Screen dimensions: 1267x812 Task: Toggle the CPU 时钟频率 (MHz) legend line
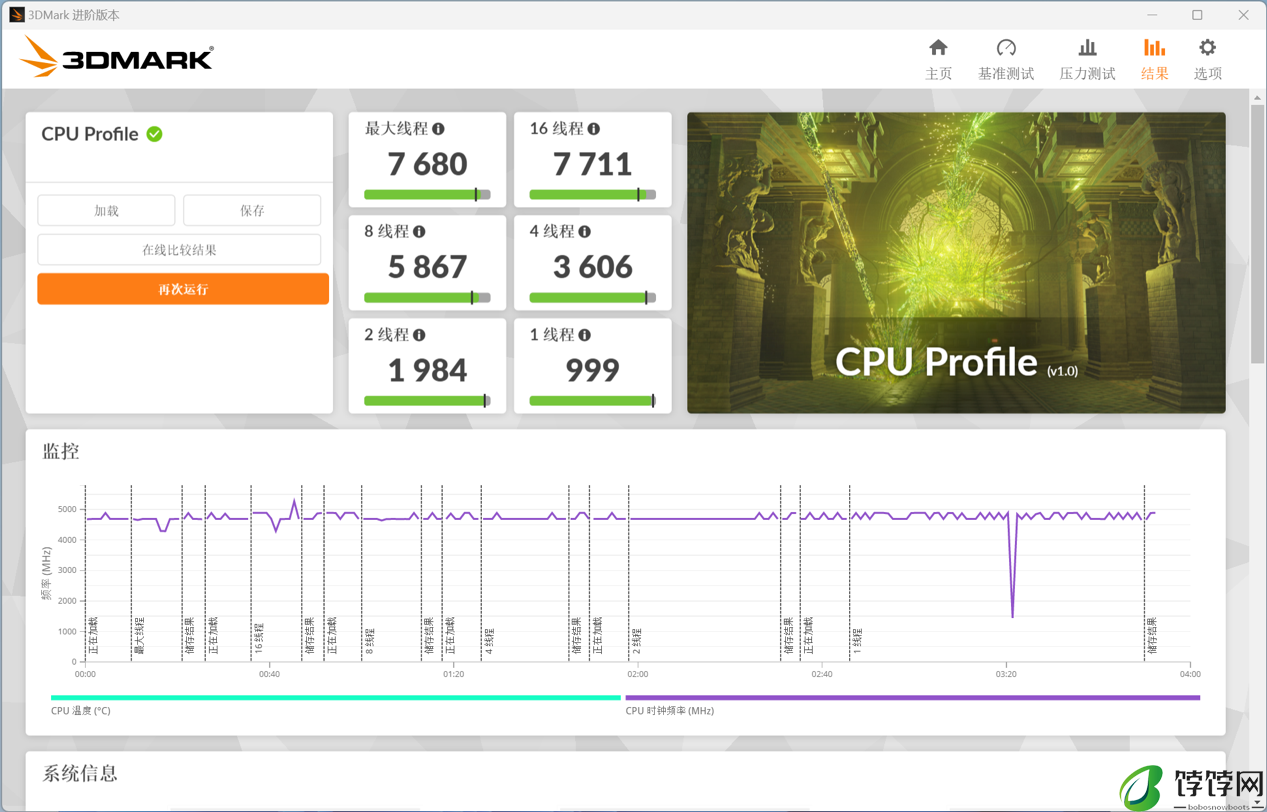click(912, 698)
